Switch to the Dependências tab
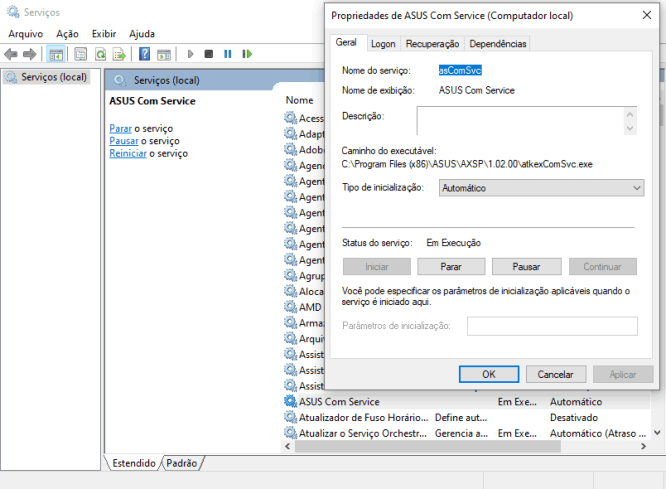The height and width of the screenshot is (489, 666). (497, 44)
